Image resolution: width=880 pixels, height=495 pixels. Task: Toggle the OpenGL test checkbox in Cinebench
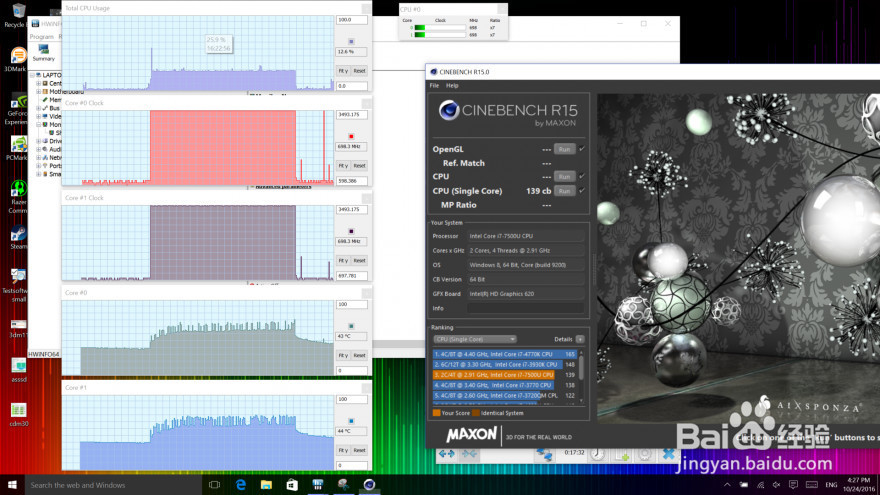click(581, 149)
